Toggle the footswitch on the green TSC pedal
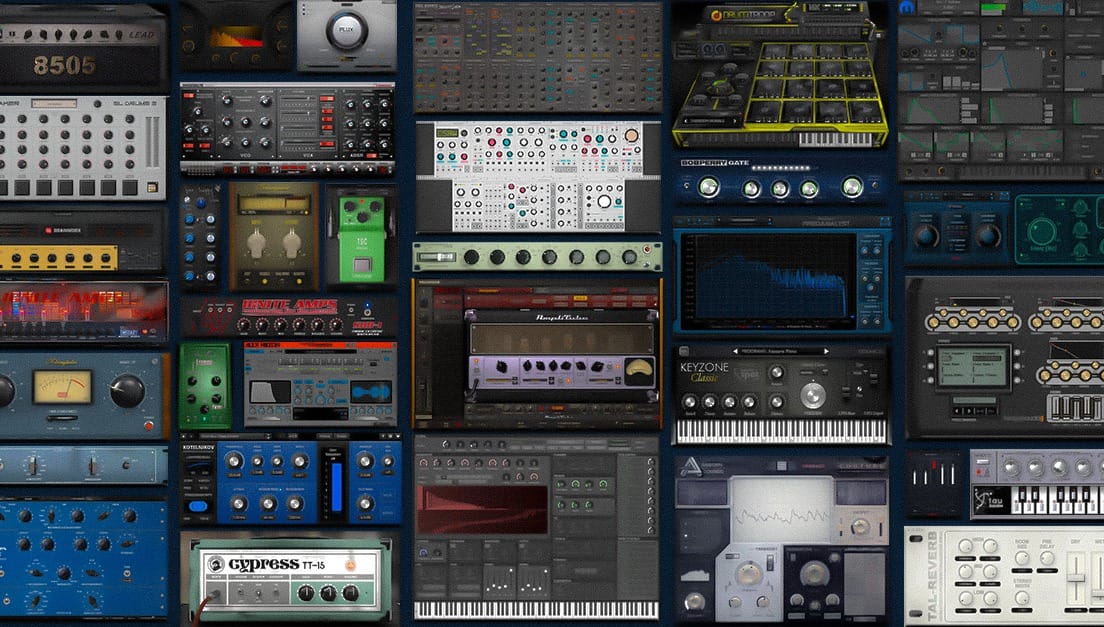The height and width of the screenshot is (627, 1104). tap(362, 265)
